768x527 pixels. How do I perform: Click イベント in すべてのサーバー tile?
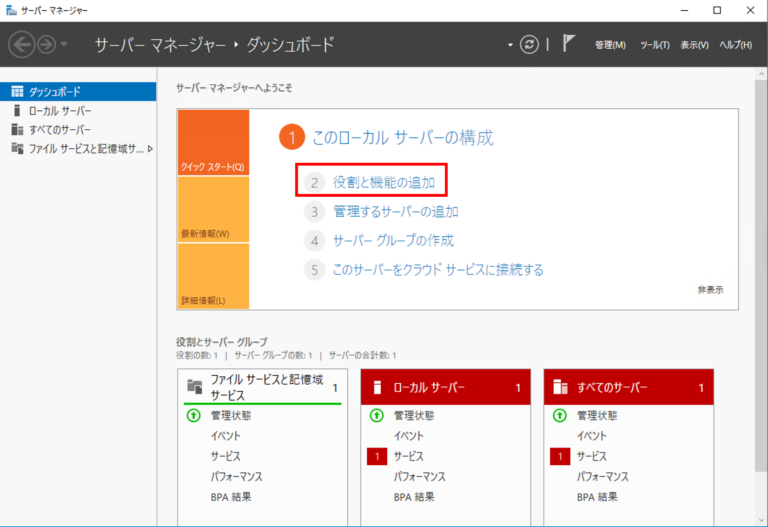tap(592, 436)
